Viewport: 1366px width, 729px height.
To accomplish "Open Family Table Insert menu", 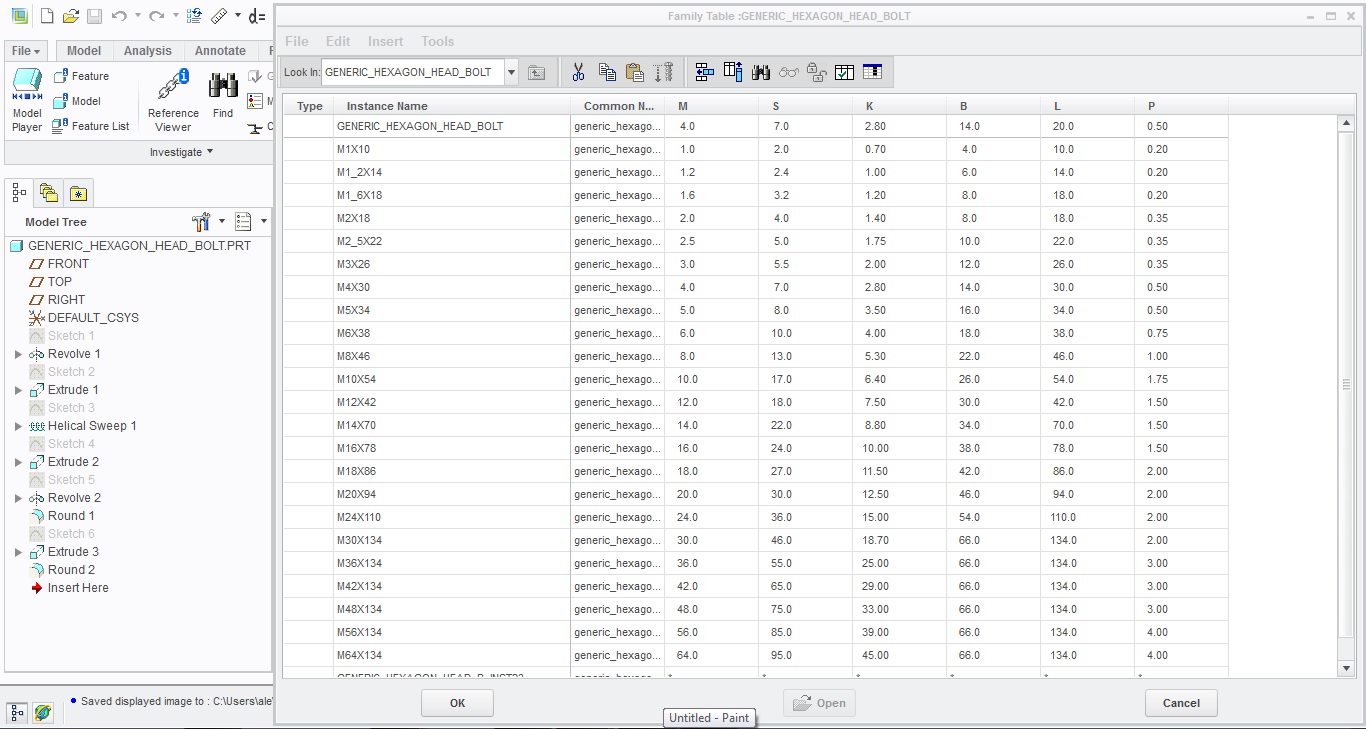I will [385, 41].
